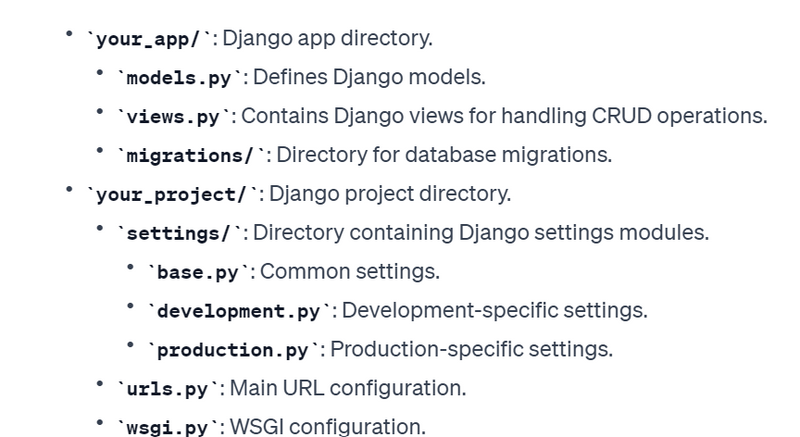Click the "Main URL configuration." description

pyautogui.click(x=348, y=387)
